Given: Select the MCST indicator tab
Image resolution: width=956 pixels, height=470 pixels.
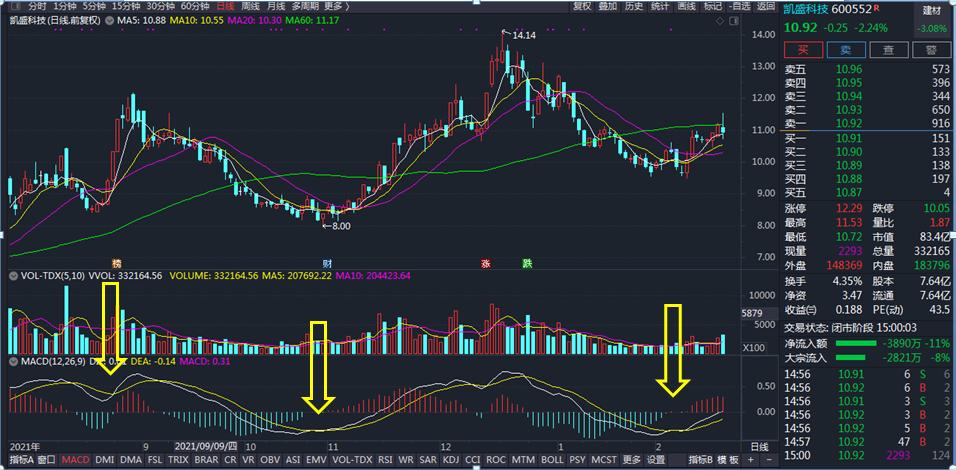Looking at the screenshot, I should [x=605, y=459].
